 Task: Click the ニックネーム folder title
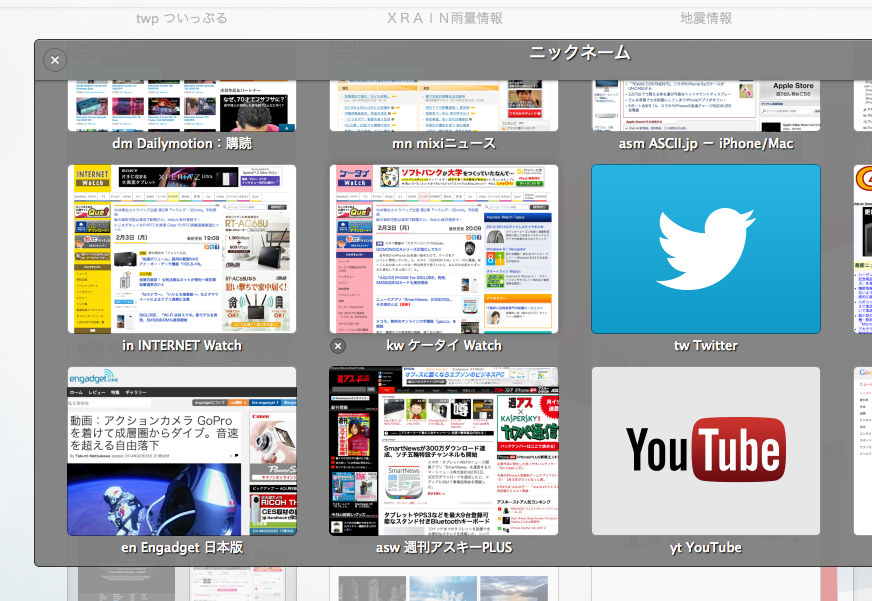(579, 52)
